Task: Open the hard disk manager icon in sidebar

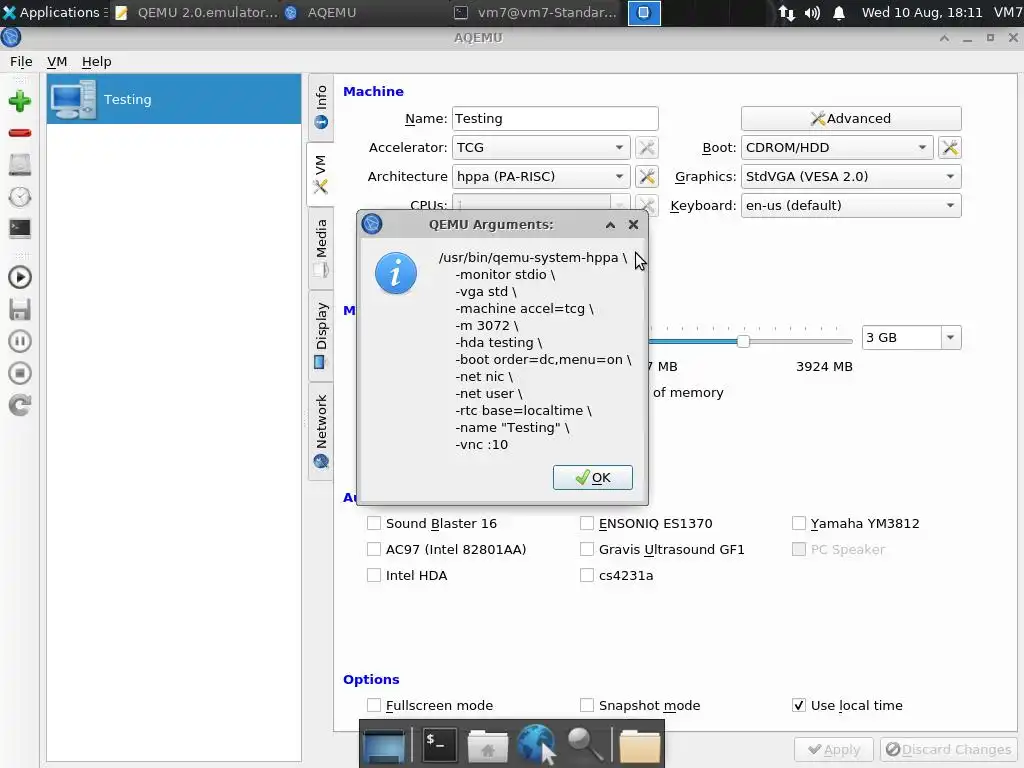Action: point(20,165)
